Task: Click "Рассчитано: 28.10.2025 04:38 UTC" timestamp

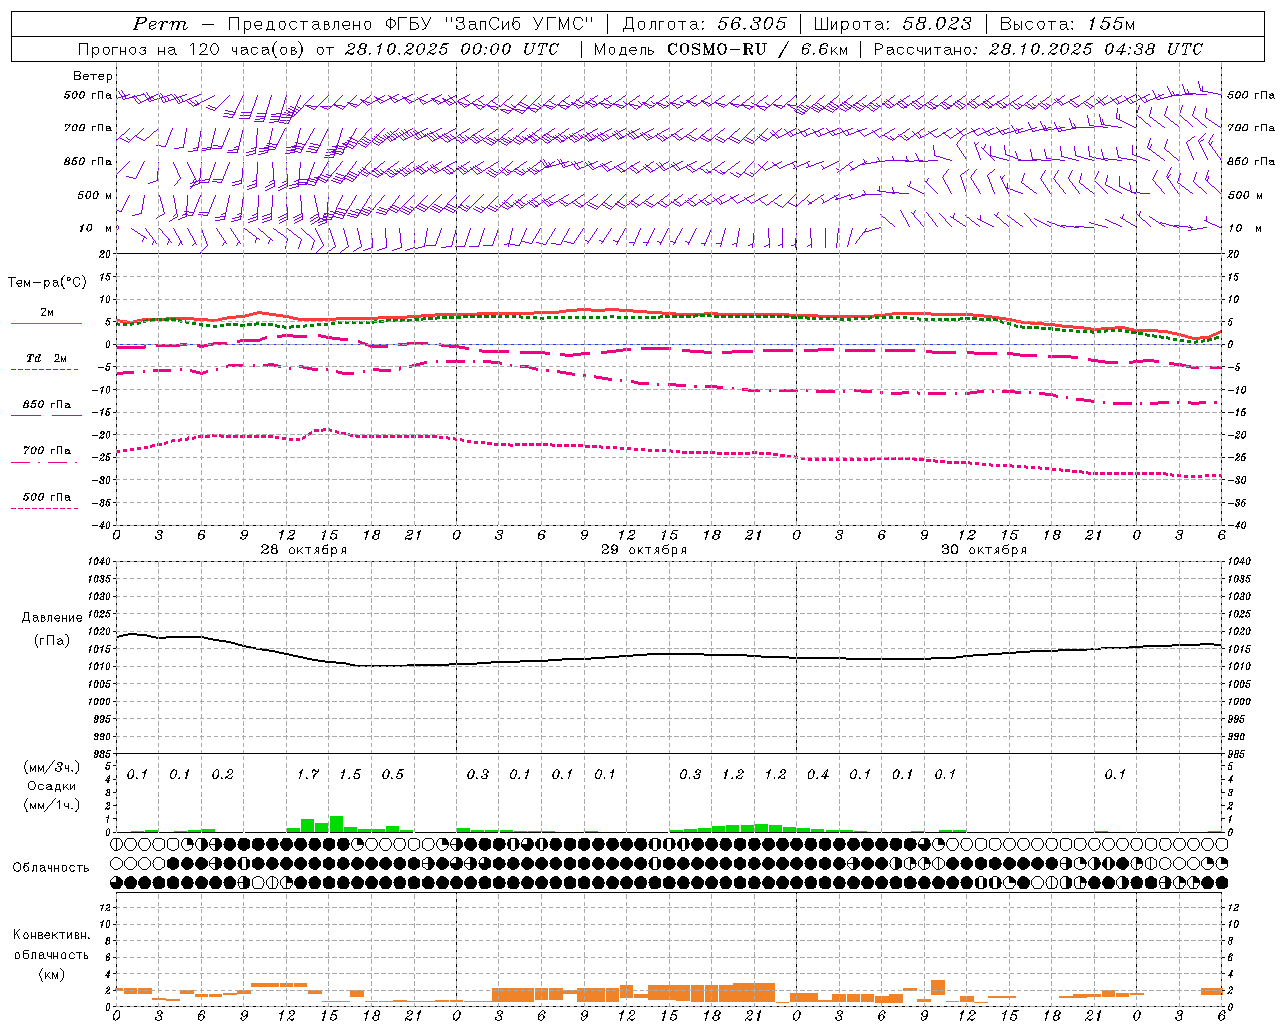Action: [x=1038, y=49]
